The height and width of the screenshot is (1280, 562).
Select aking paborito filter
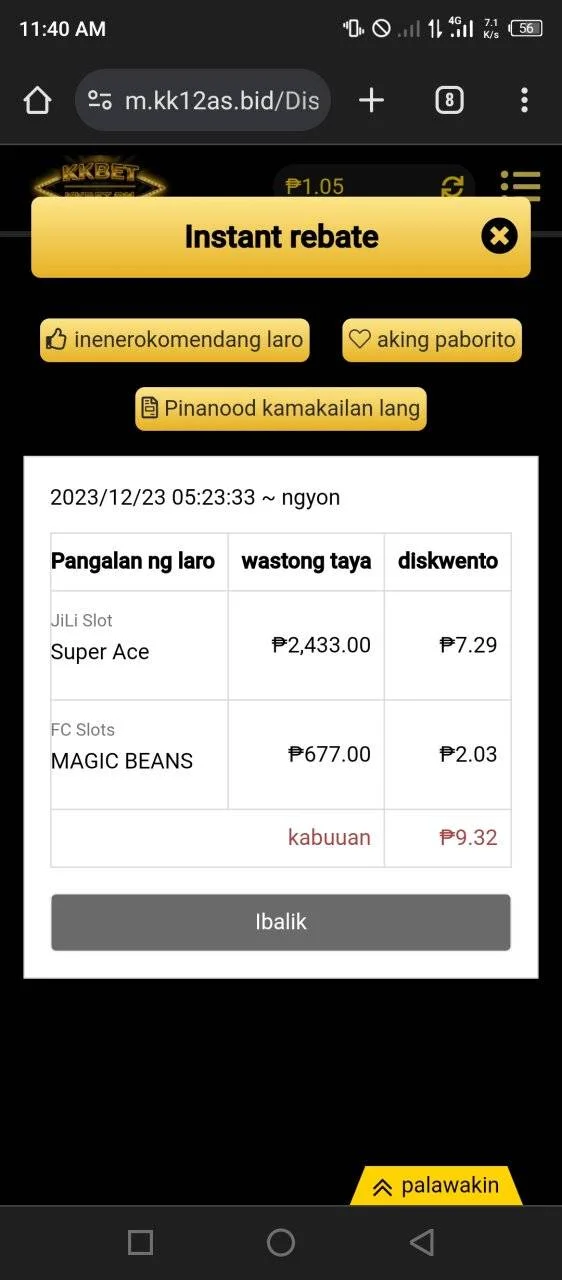[x=432, y=340]
